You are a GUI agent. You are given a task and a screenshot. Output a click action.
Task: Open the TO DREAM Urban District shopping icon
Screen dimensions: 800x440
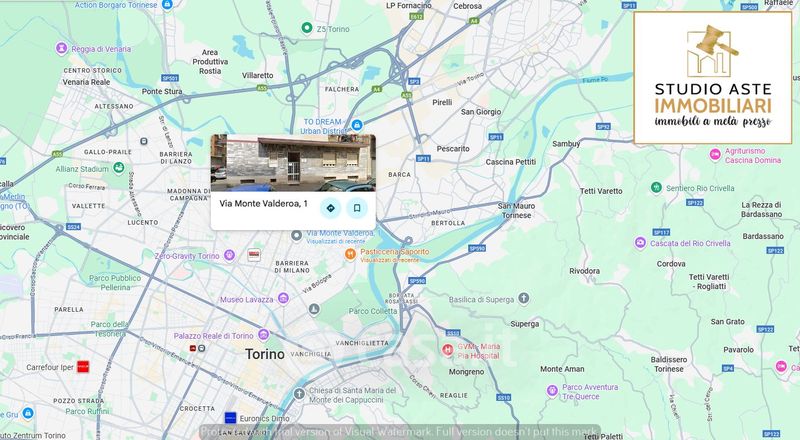357,125
